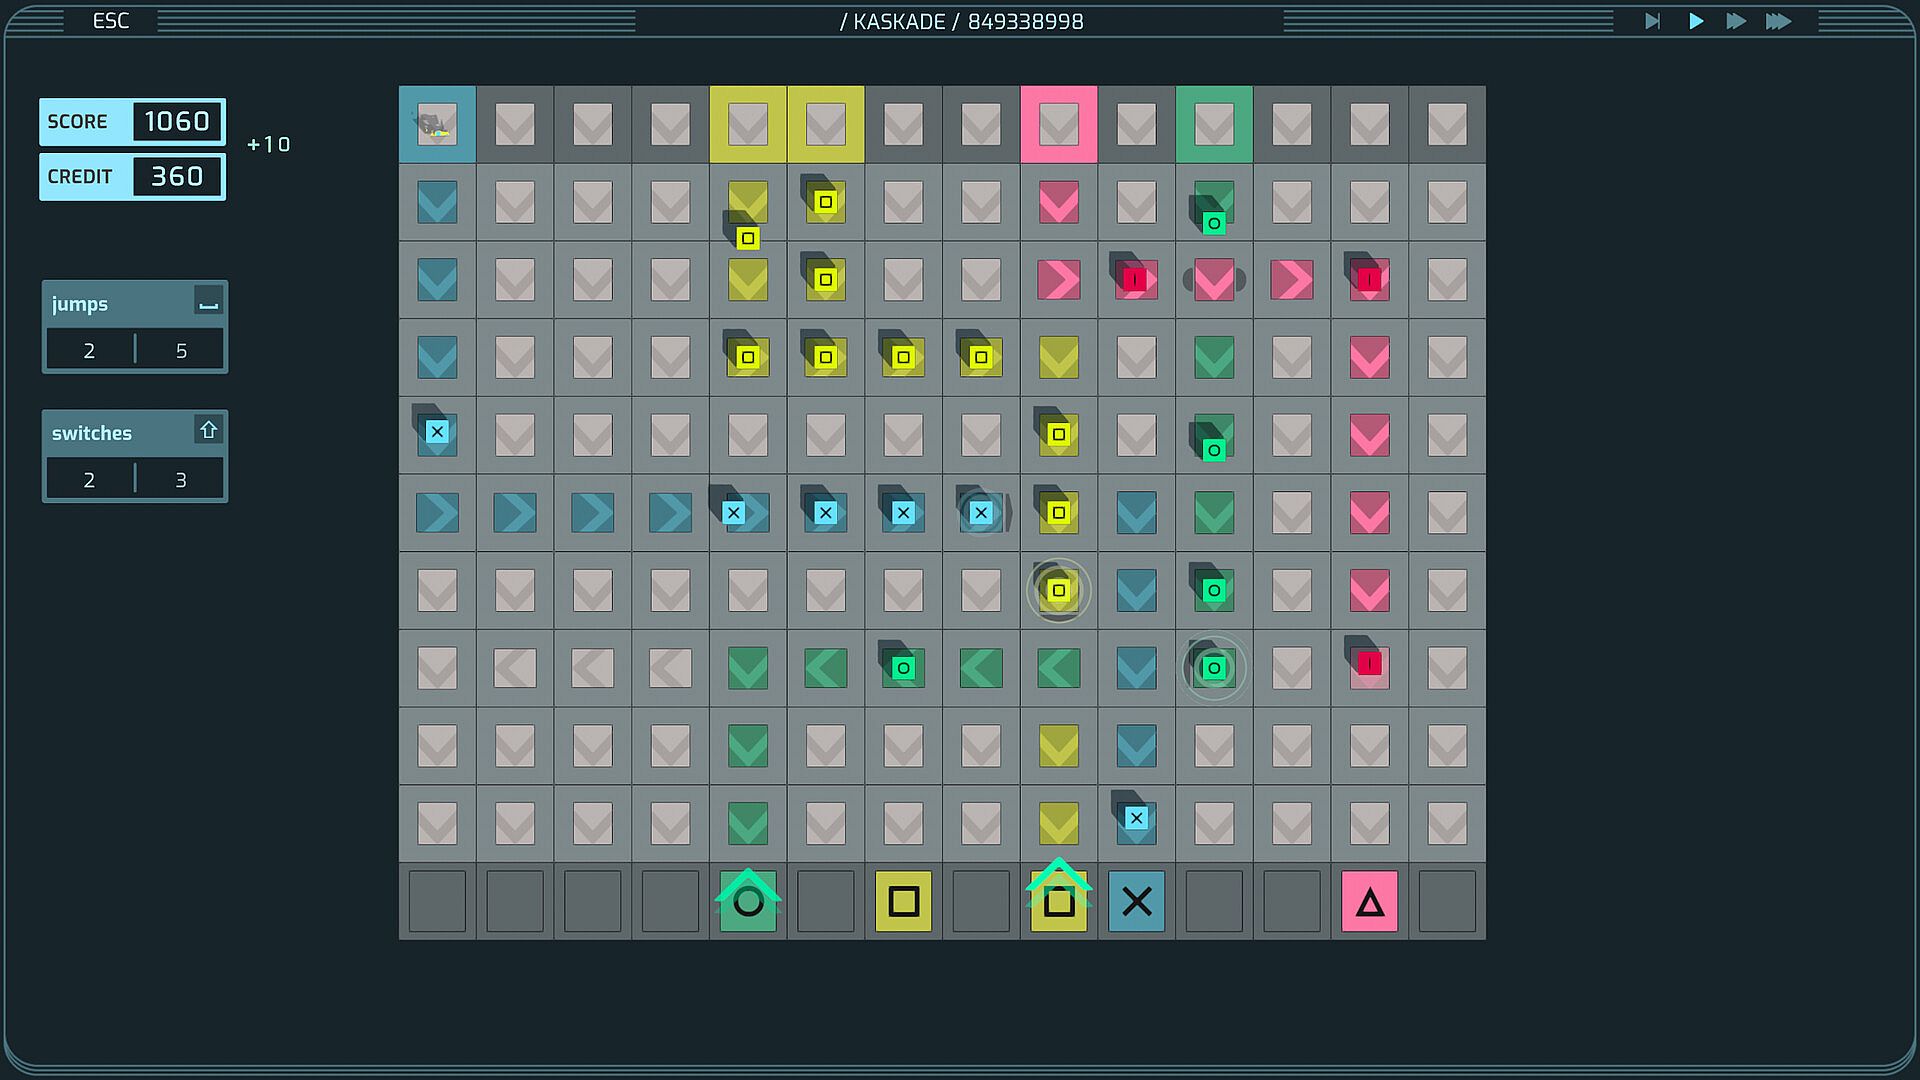The width and height of the screenshot is (1920, 1080).
Task: Click the step-forward playback icon
Action: pos(1652,21)
